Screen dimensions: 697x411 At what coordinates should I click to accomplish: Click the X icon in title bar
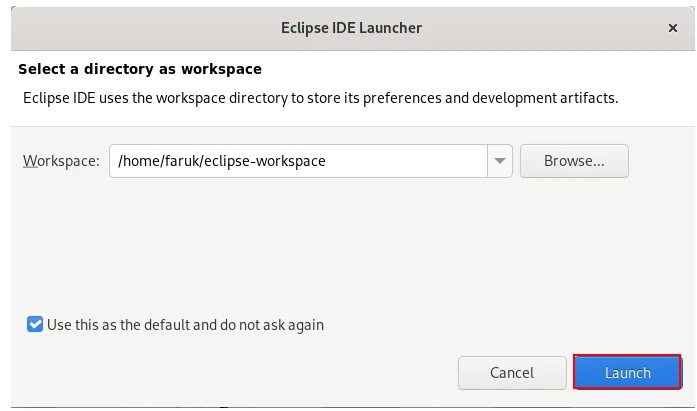673,28
